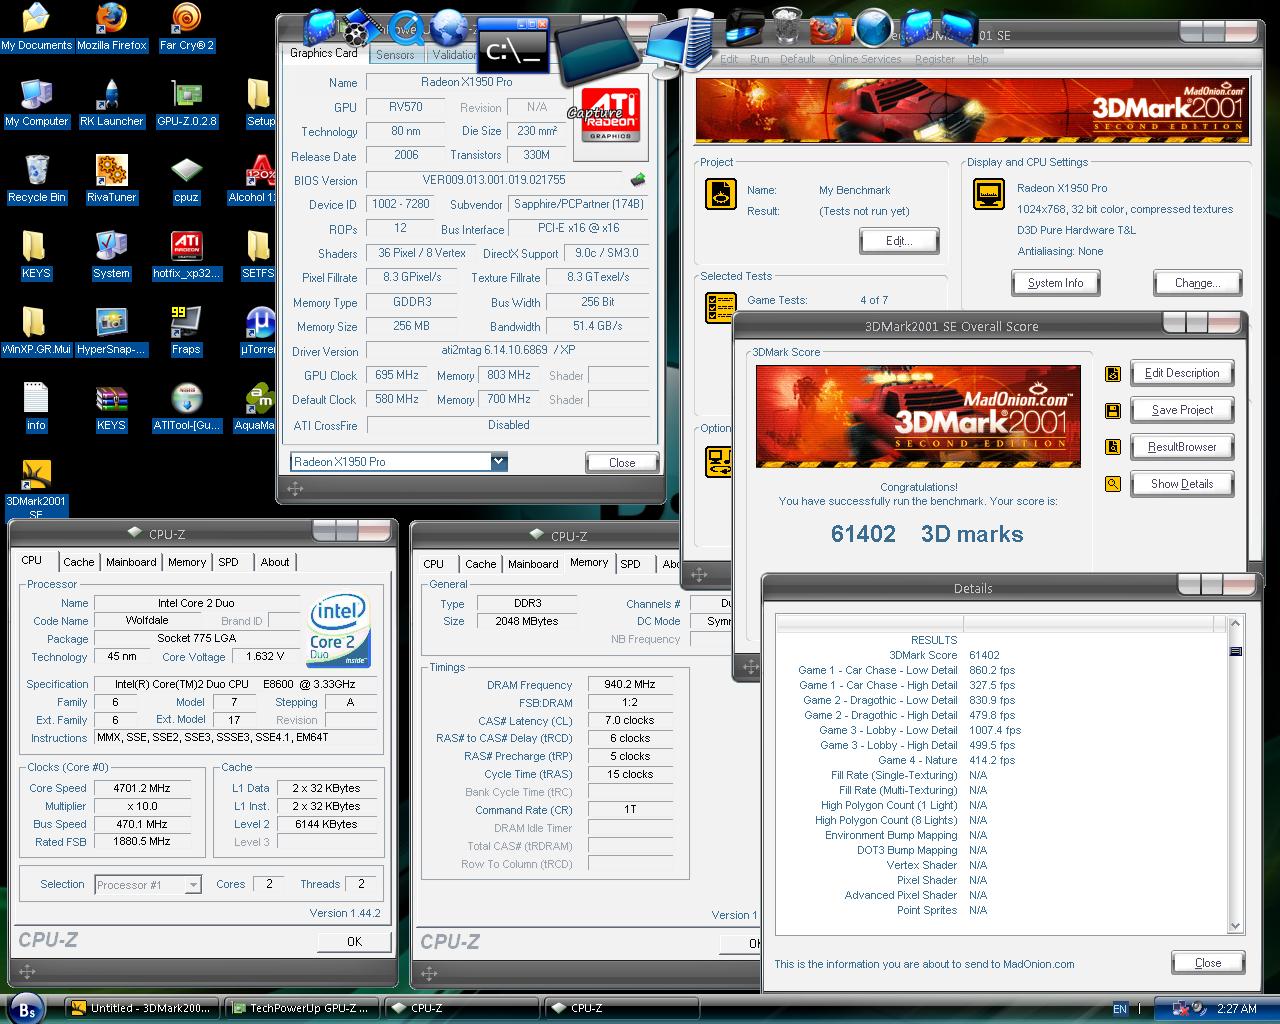
Task: Click Close button in Details window
Action: tap(1208, 963)
